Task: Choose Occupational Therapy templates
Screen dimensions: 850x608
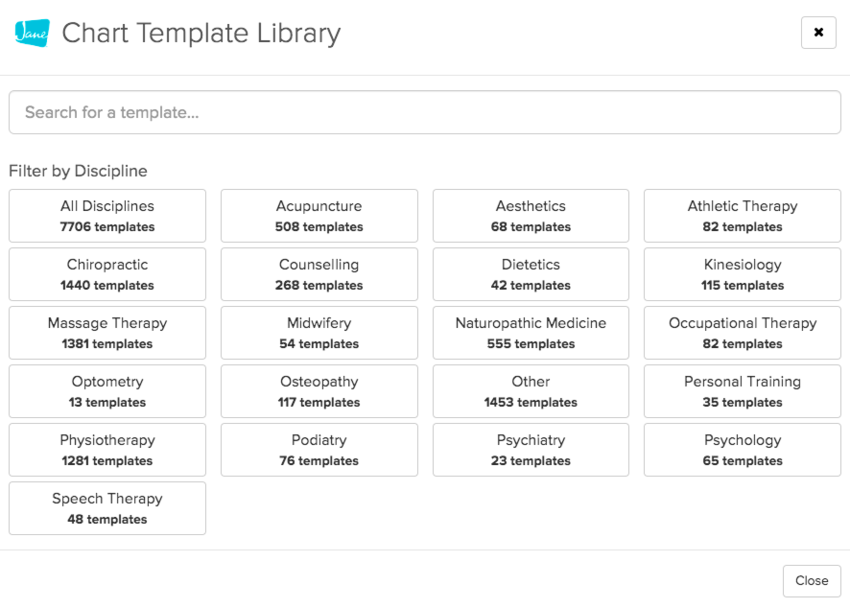Action: click(x=742, y=333)
